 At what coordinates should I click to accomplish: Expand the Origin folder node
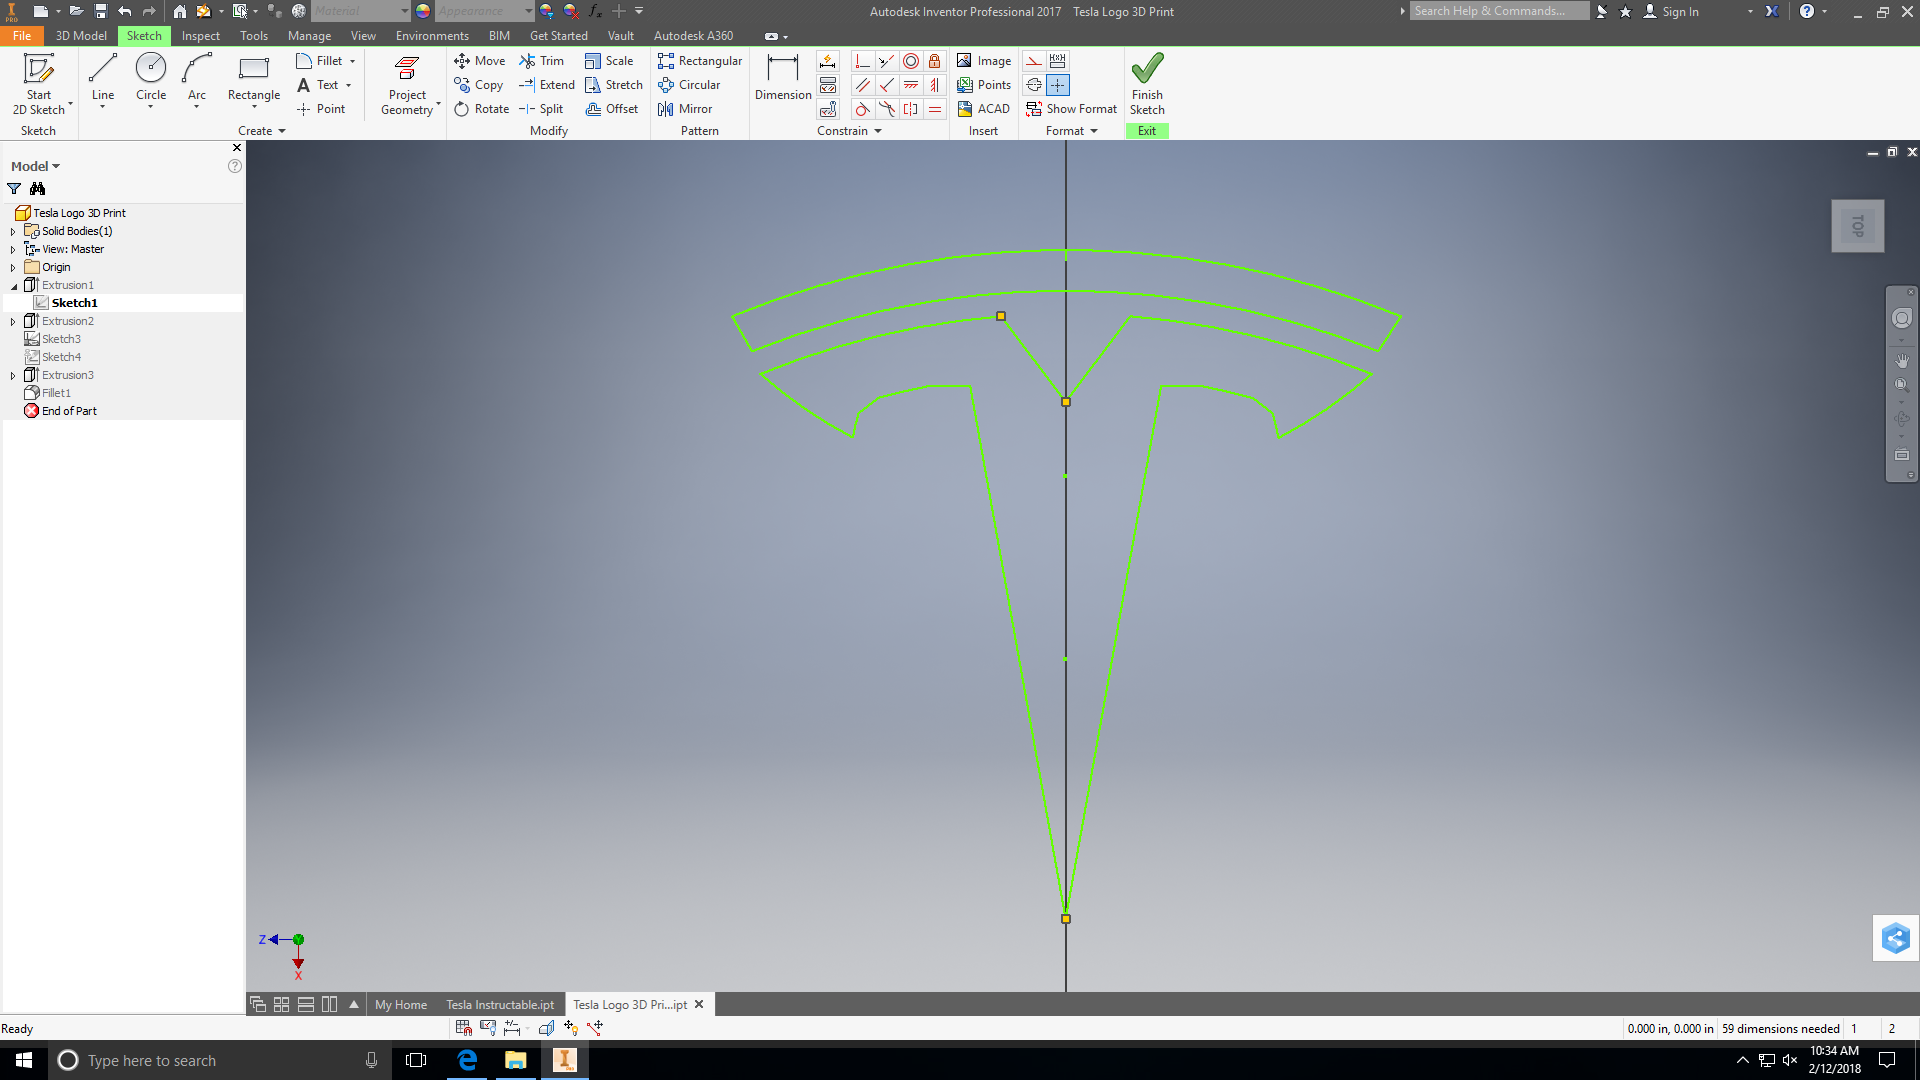coord(13,267)
